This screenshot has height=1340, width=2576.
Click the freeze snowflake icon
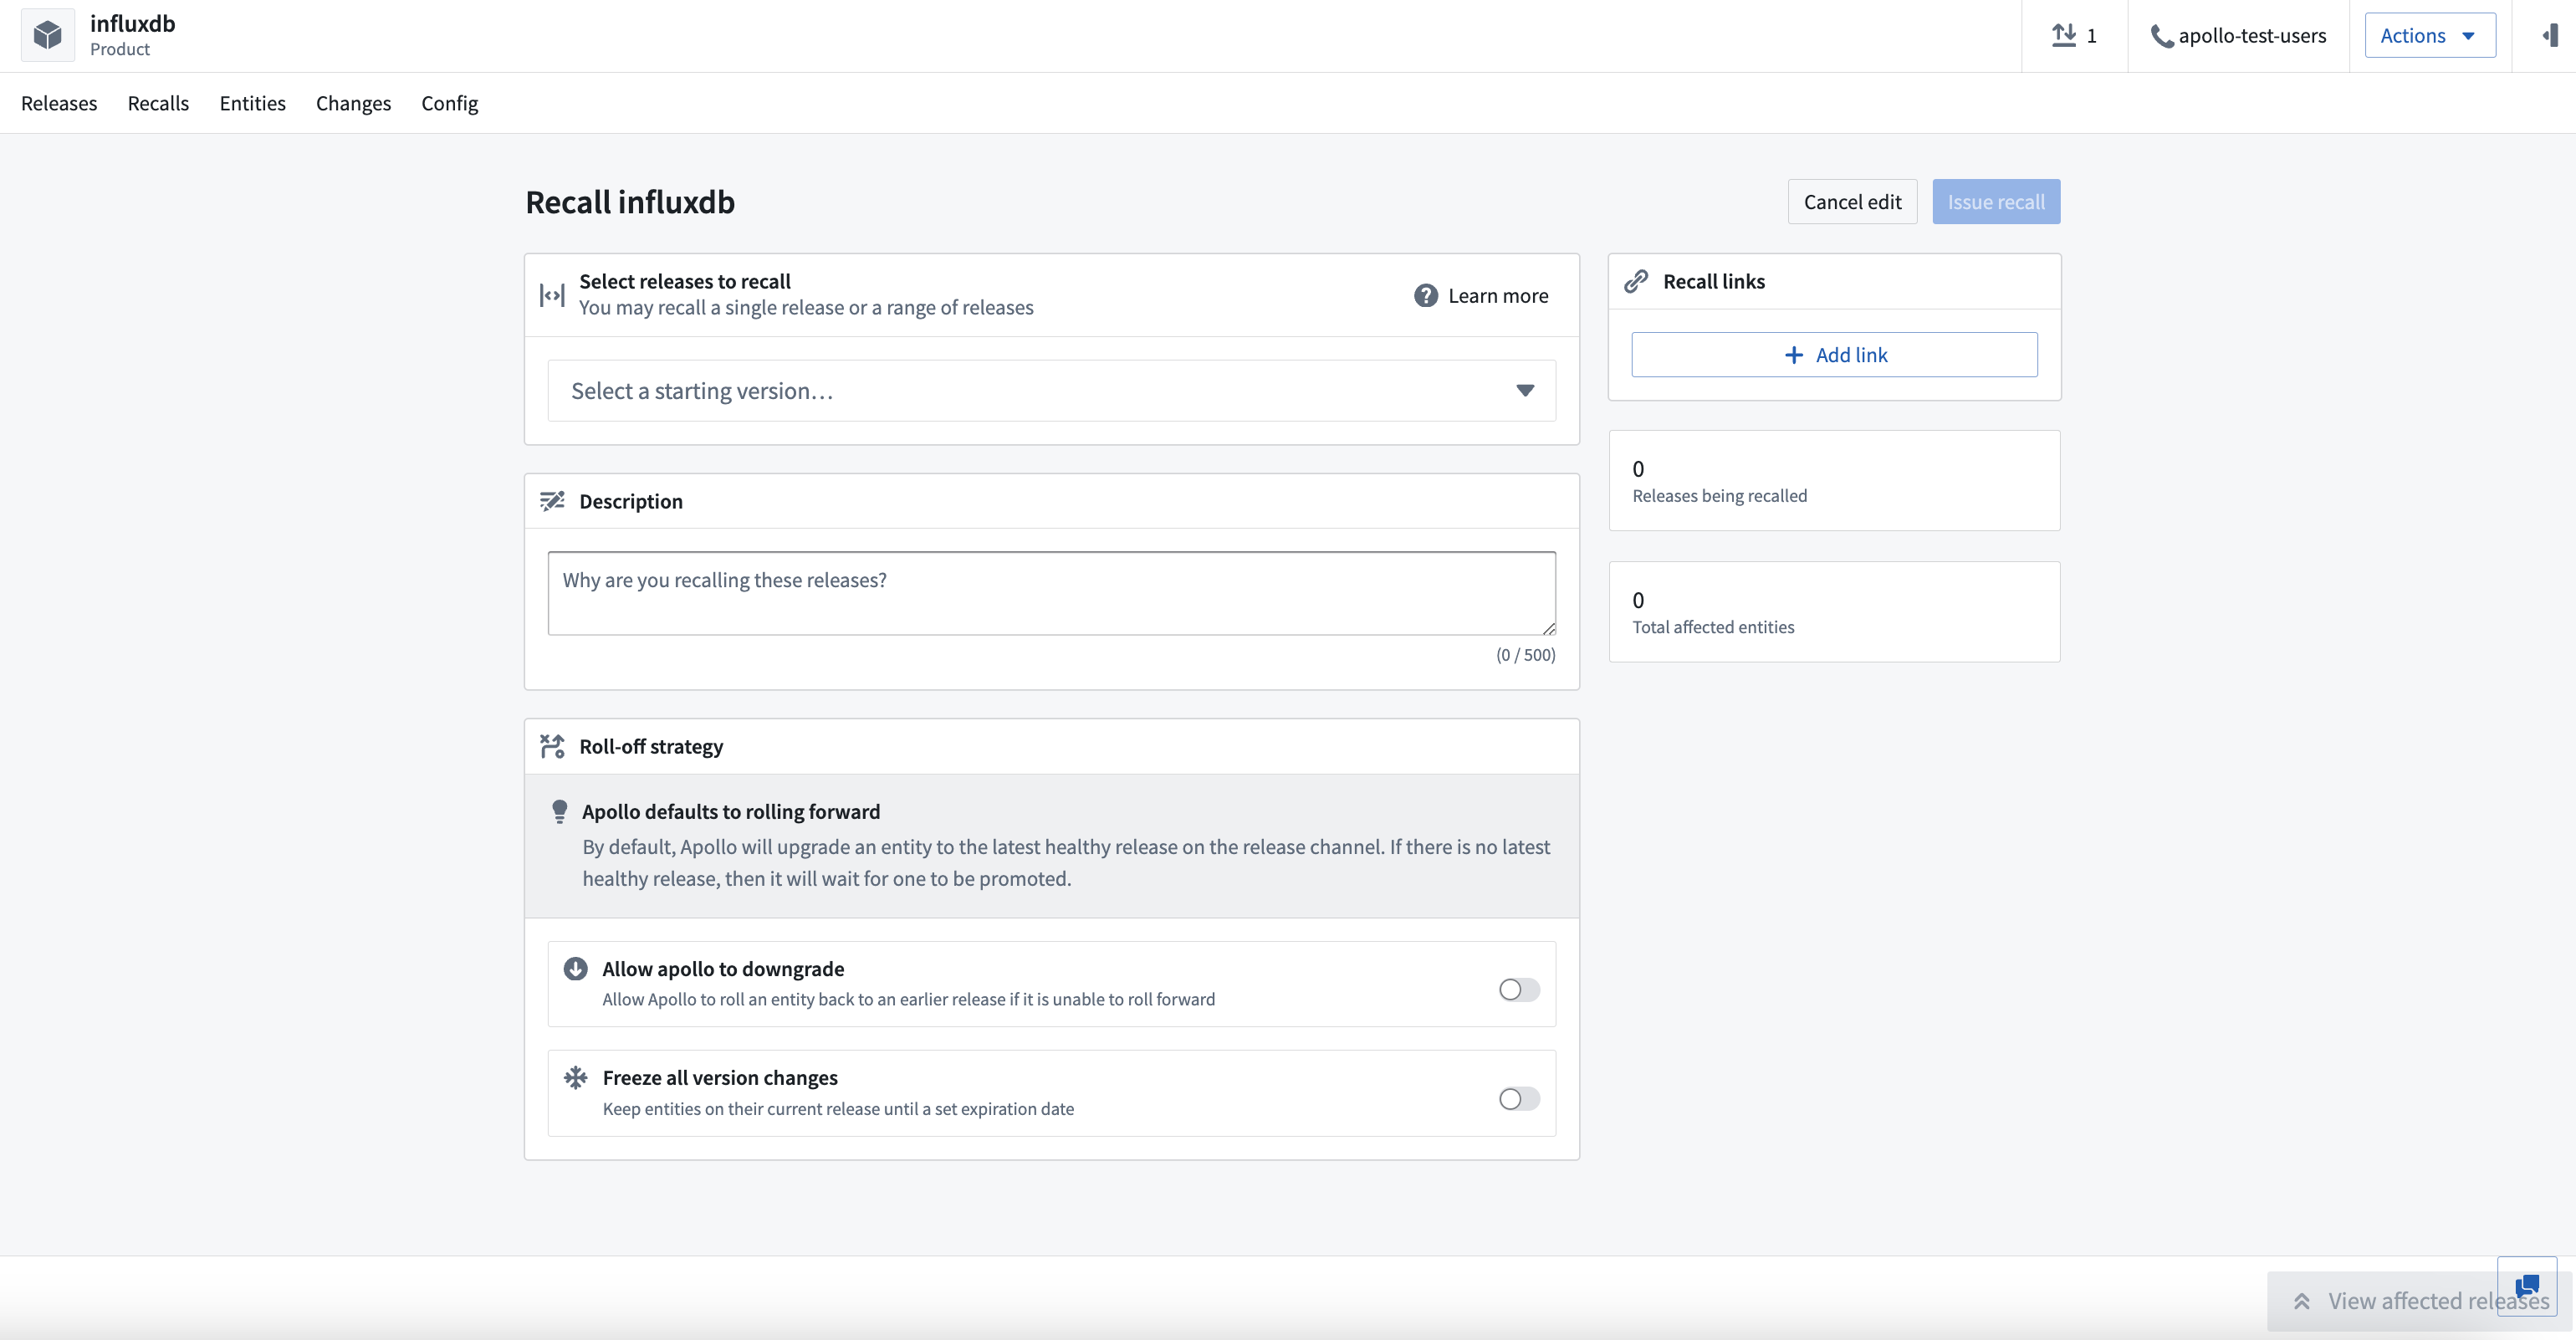(x=575, y=1077)
